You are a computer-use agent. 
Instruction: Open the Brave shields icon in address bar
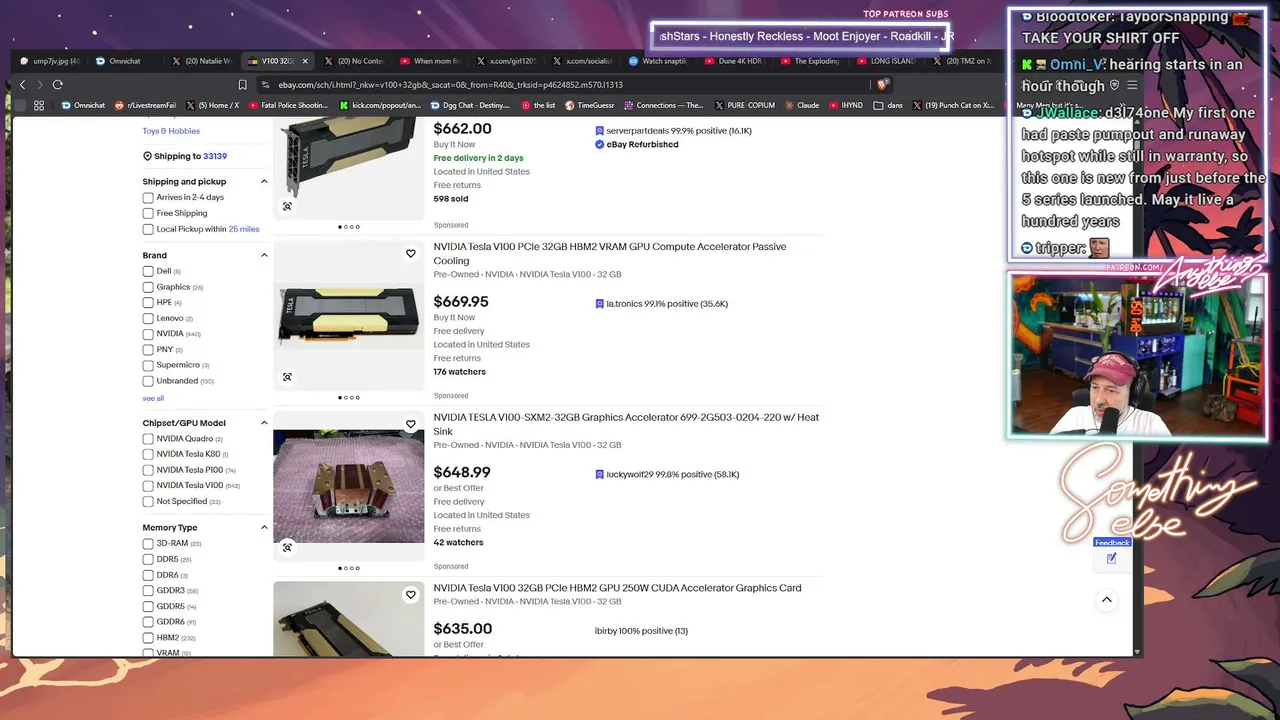881,85
